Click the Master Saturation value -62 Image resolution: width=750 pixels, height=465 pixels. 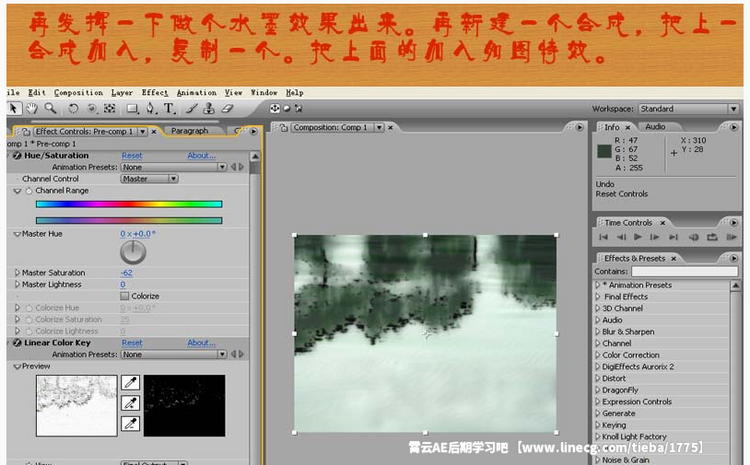pos(126,273)
